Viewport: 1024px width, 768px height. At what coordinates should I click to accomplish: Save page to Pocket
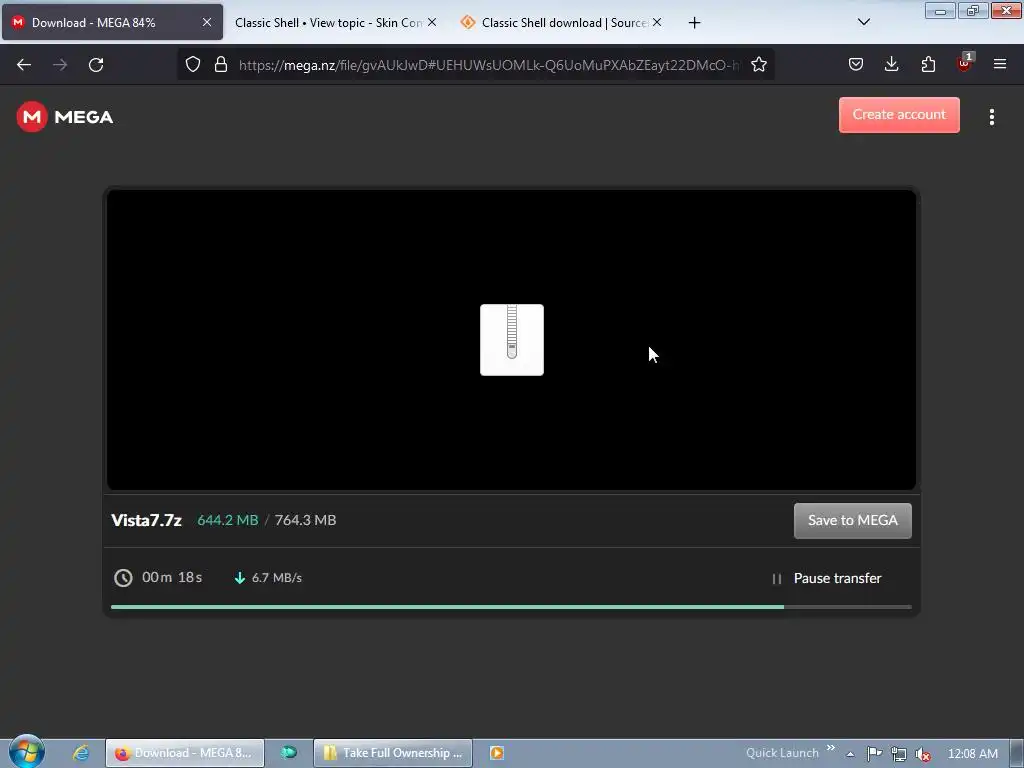[856, 64]
